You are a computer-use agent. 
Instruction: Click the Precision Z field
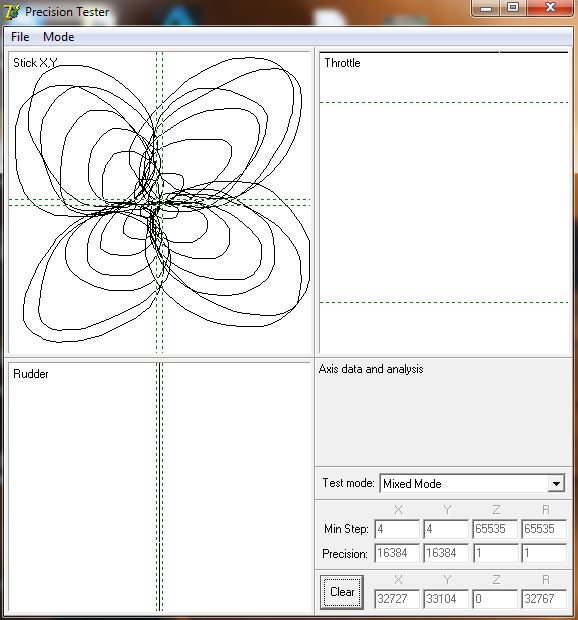point(495,553)
